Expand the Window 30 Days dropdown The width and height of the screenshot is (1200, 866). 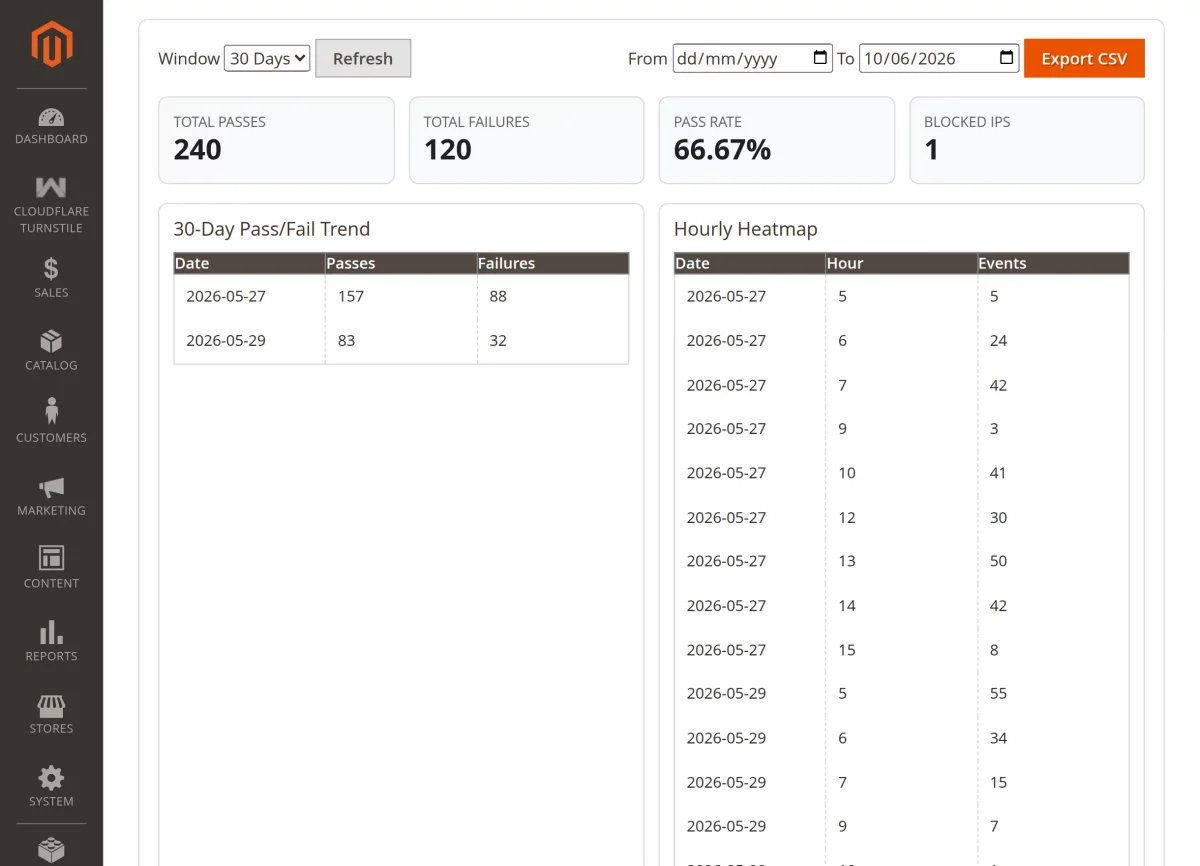point(267,58)
